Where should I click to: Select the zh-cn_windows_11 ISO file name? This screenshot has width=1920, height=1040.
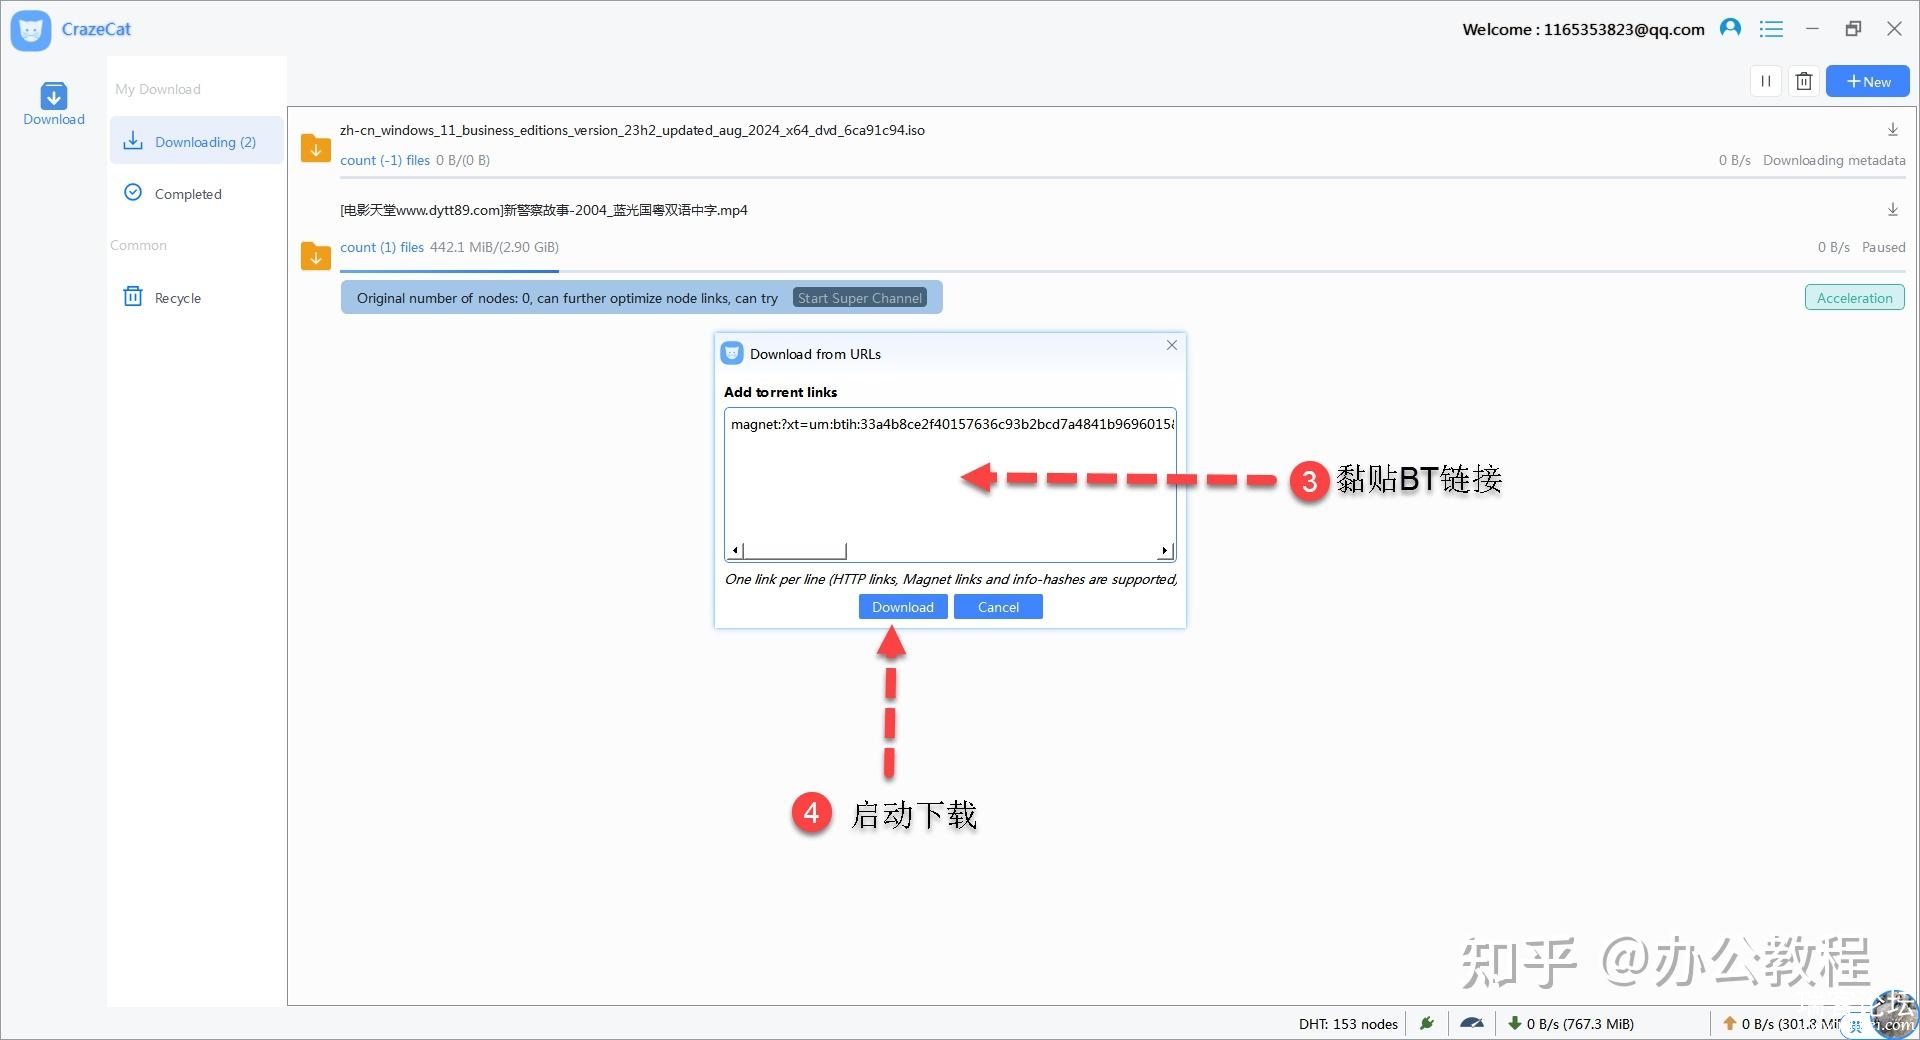632,130
